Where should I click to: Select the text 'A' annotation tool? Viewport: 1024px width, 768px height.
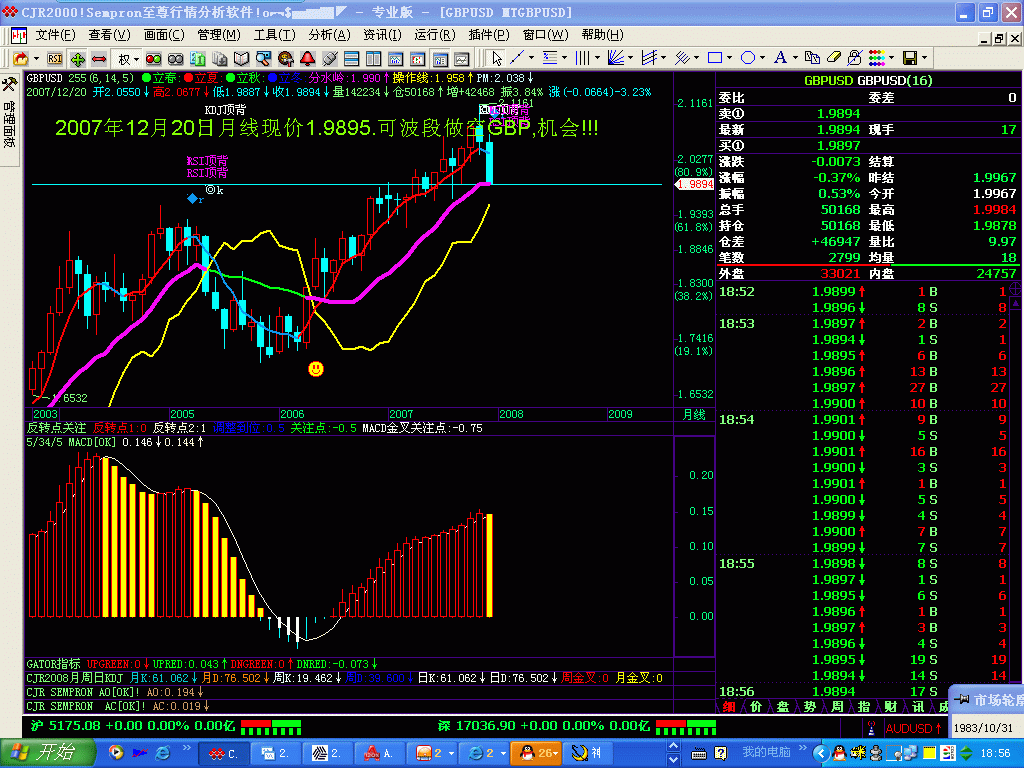[781, 56]
